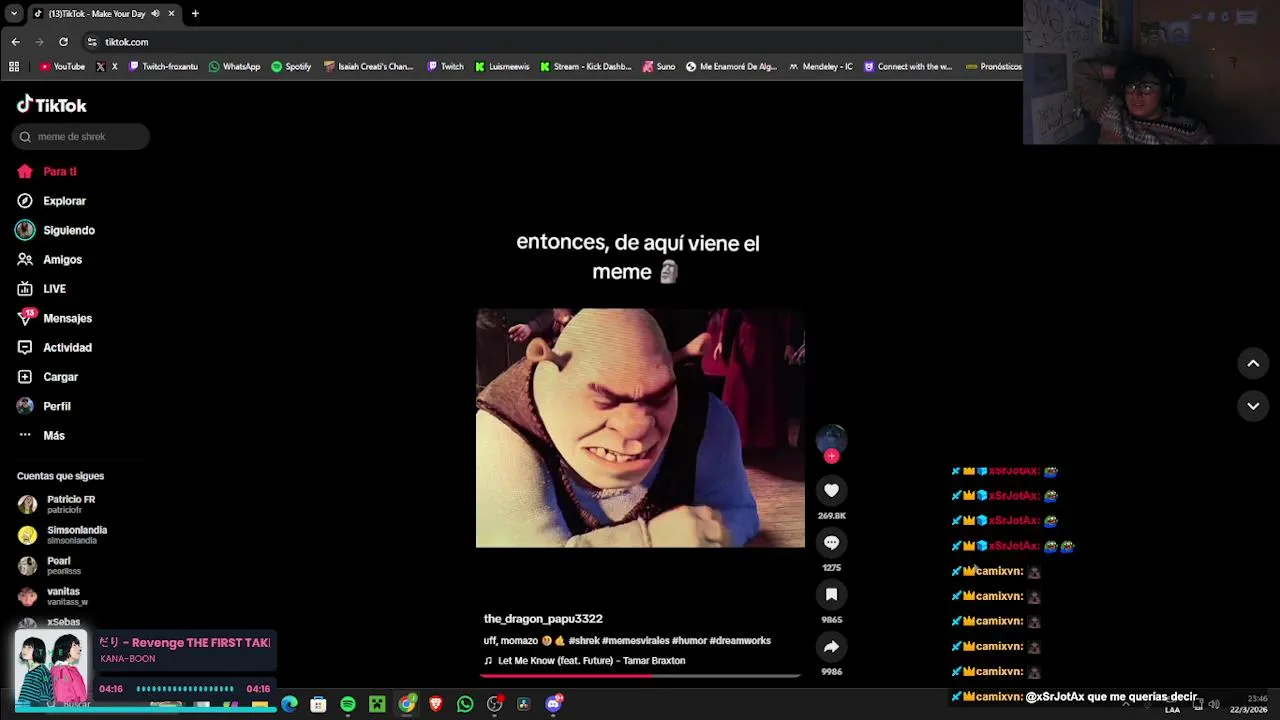Open the Siguiendo feed
The width and height of the screenshot is (1280, 720).
click(56, 230)
